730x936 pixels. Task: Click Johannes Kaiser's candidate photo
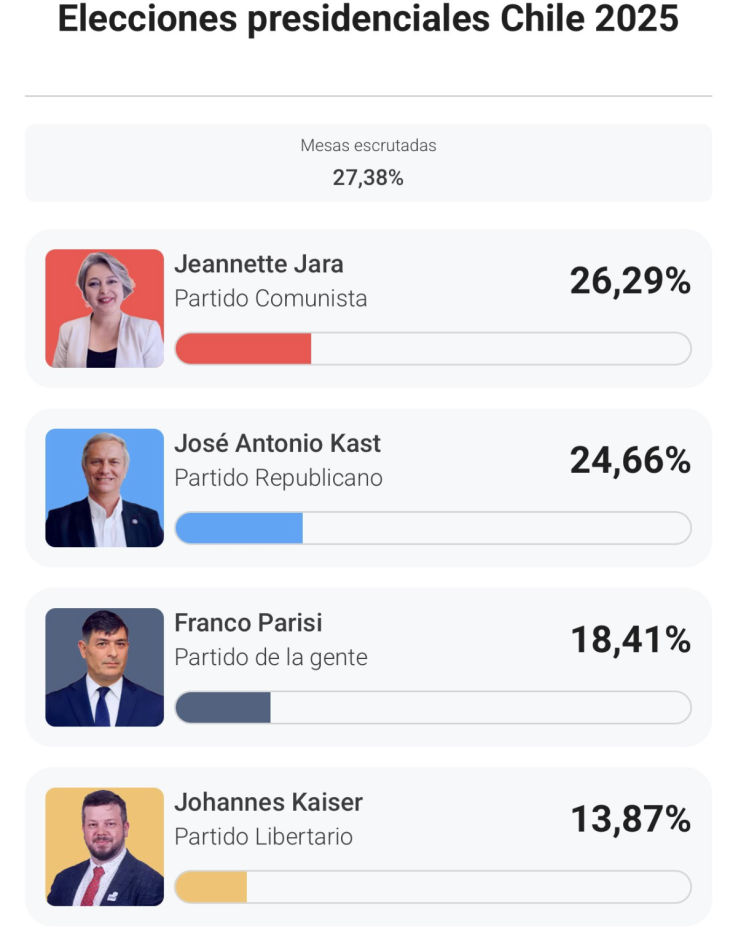click(x=104, y=846)
